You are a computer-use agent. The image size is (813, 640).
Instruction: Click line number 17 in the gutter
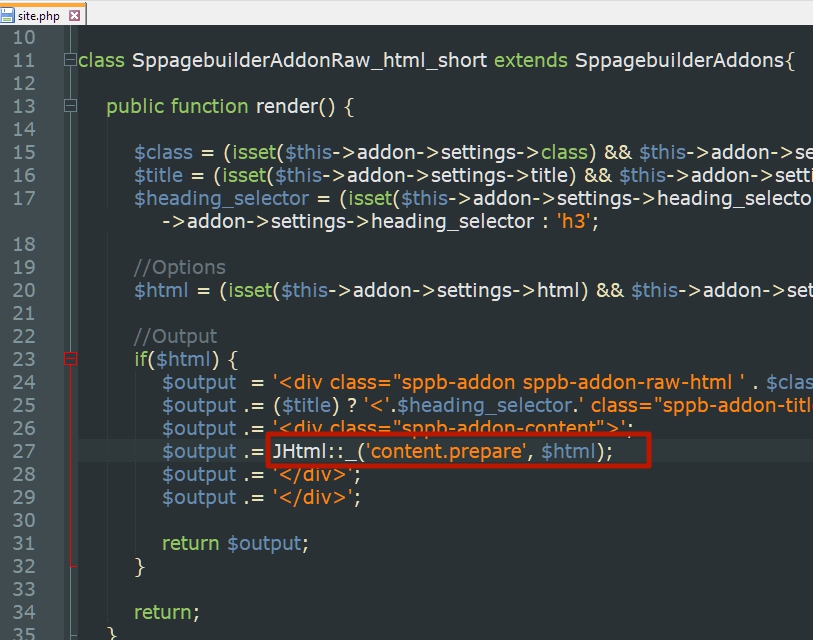click(x=23, y=198)
